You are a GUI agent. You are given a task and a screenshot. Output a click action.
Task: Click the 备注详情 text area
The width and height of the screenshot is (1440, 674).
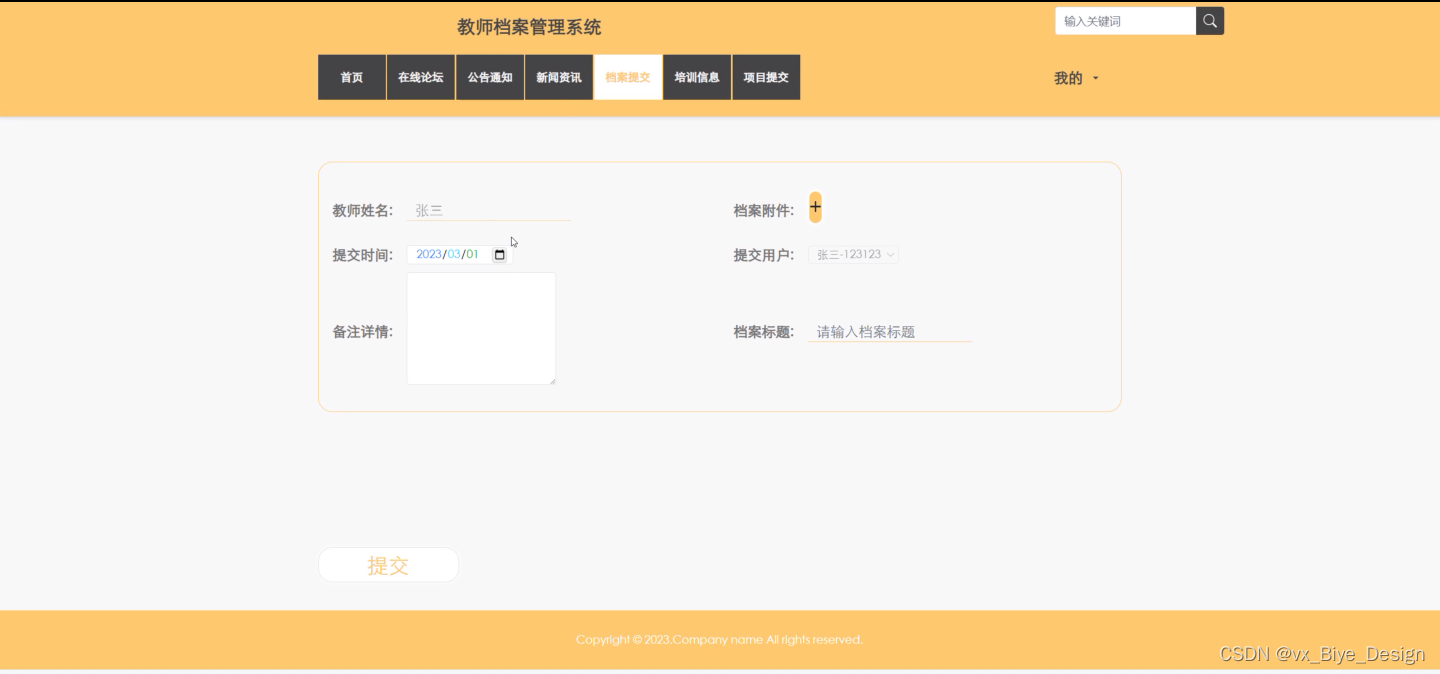click(481, 328)
